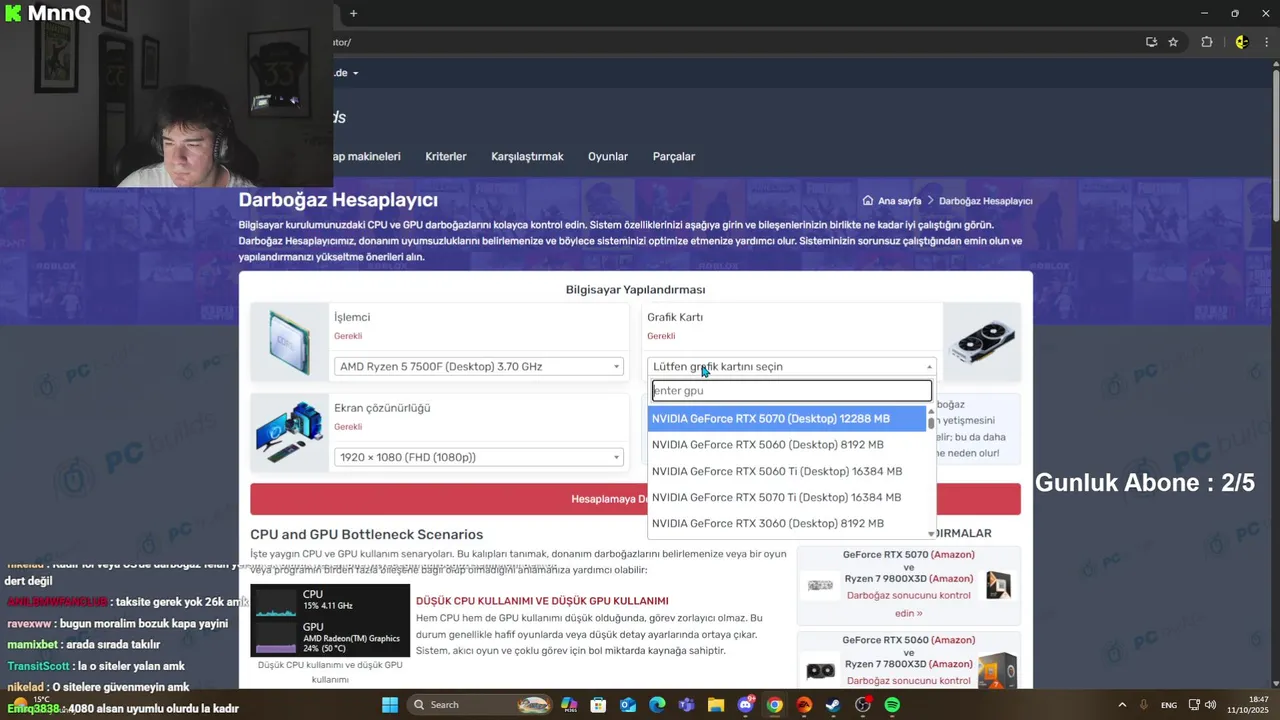Go to the Ana sayfa breadcrumb link
The image size is (1280, 720).
pyautogui.click(x=899, y=201)
